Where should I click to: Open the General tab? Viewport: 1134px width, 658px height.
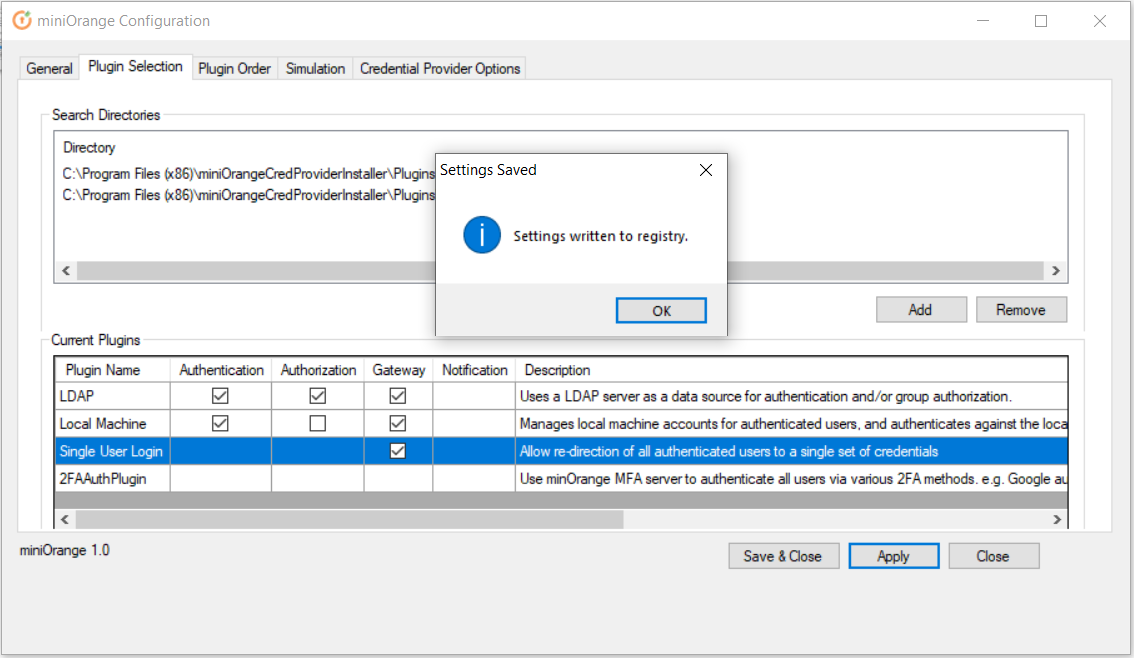49,69
